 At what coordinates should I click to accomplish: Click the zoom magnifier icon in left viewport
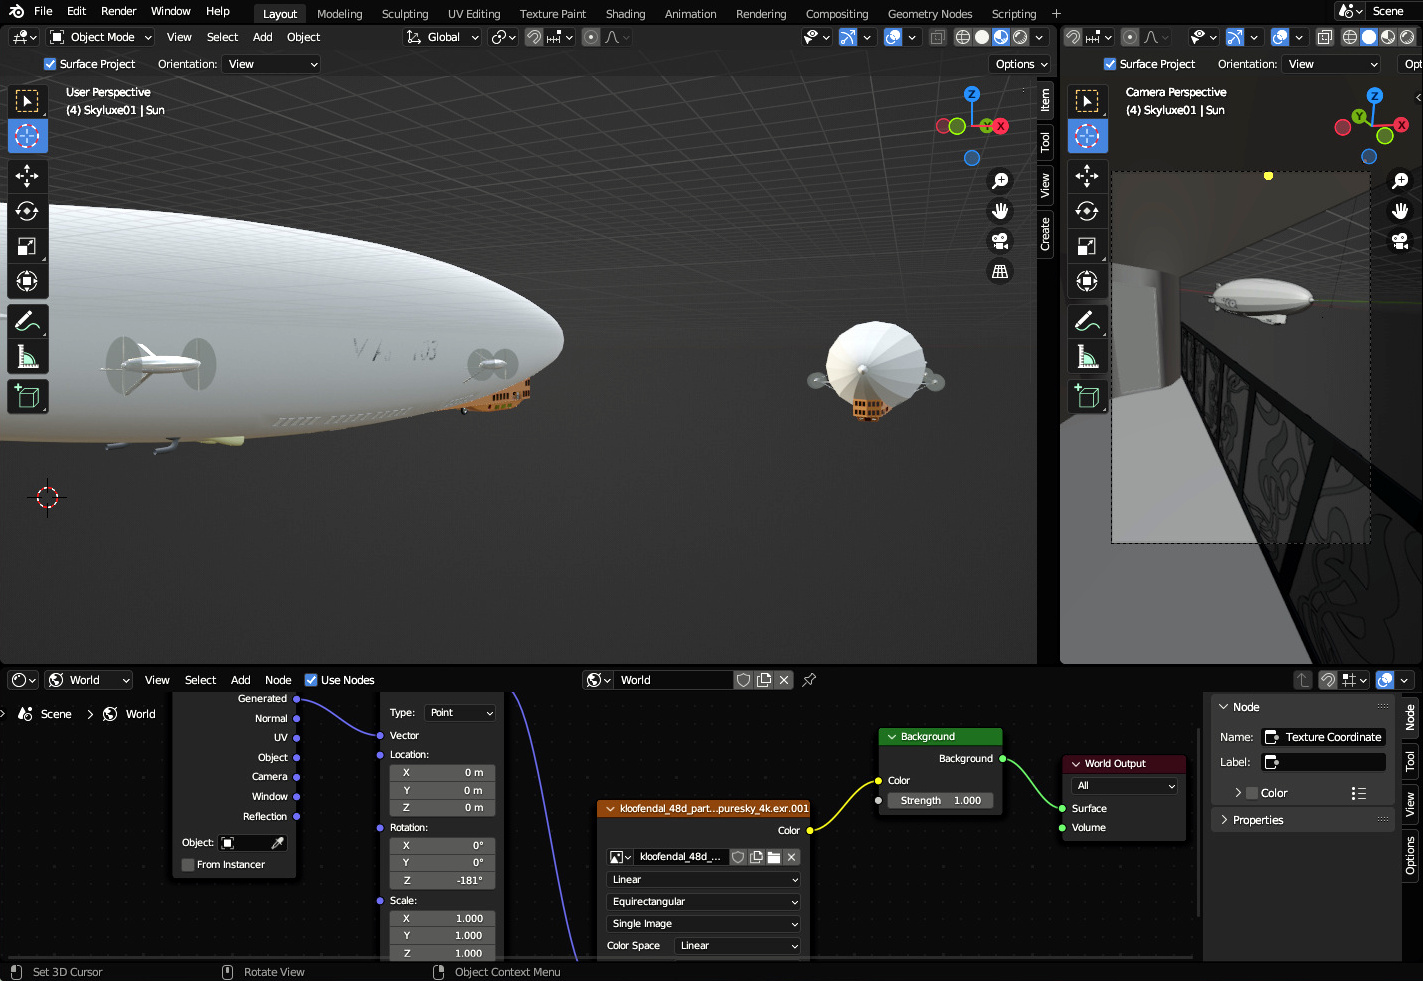tap(1000, 181)
